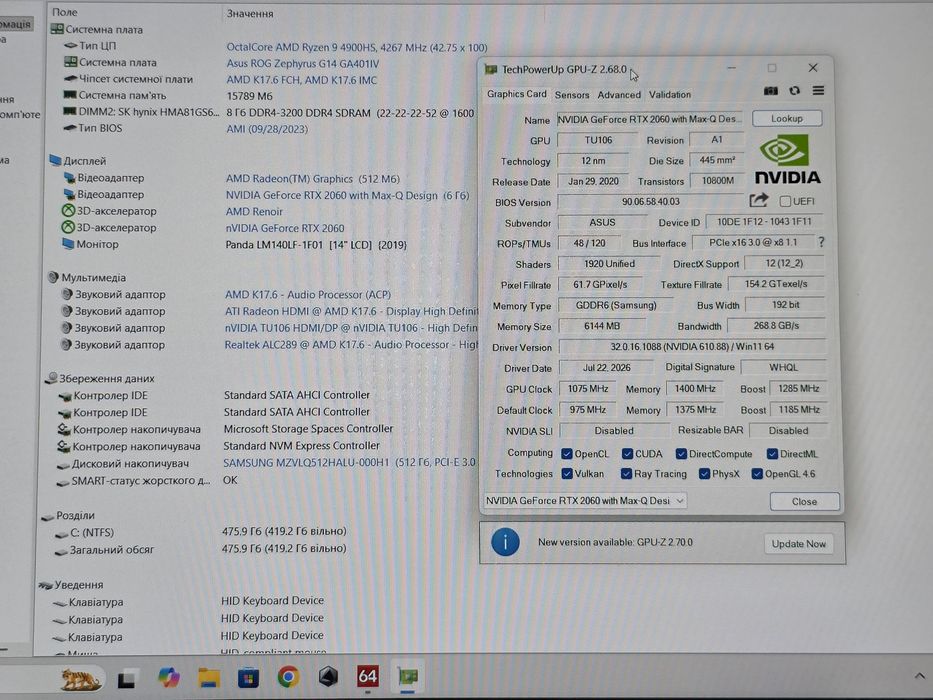The image size is (933, 700).
Task: Open the AMI BIOS date link
Action: coord(267,129)
